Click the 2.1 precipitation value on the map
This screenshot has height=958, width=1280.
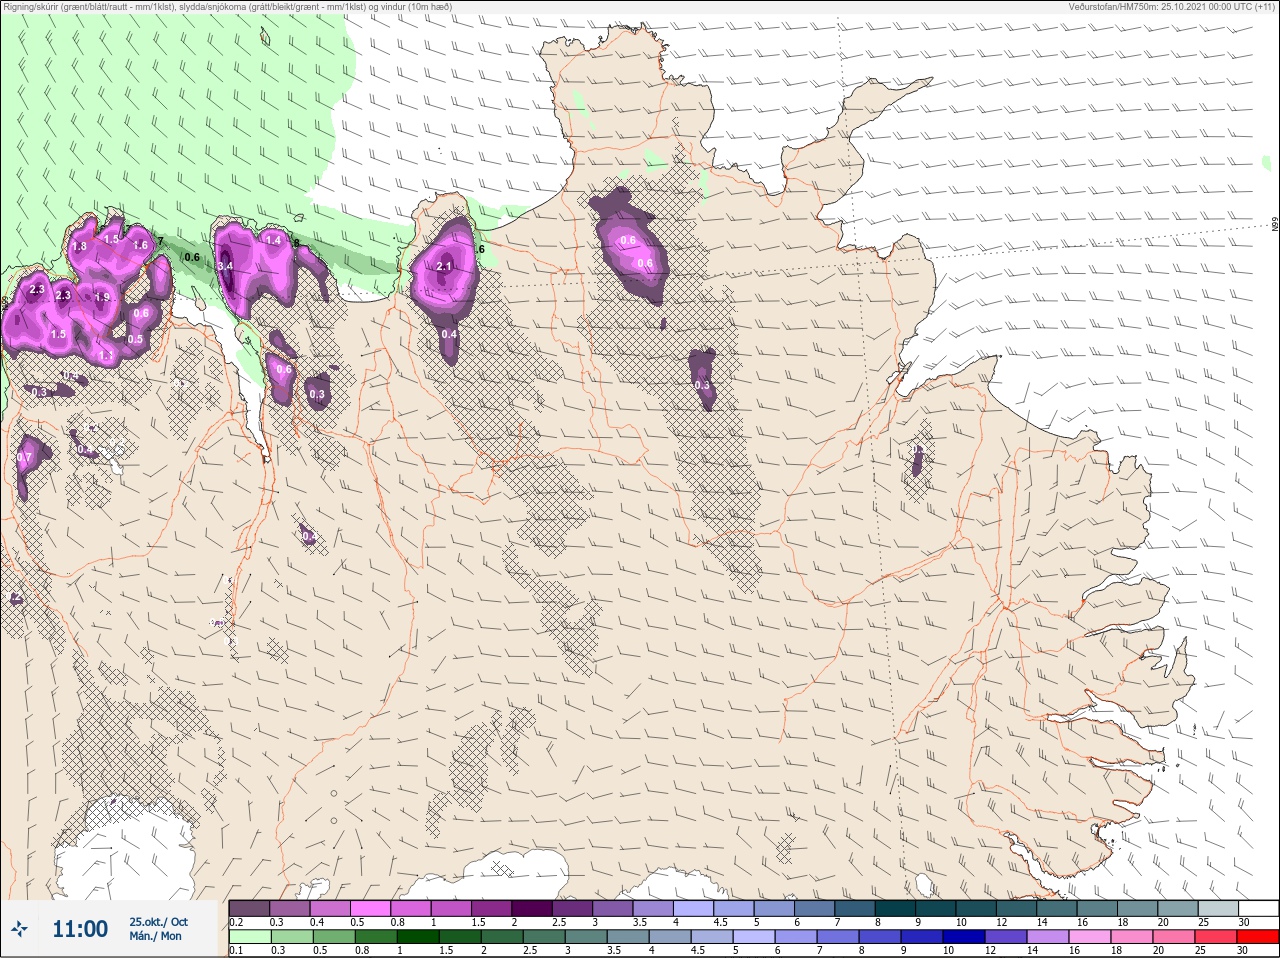(445, 266)
